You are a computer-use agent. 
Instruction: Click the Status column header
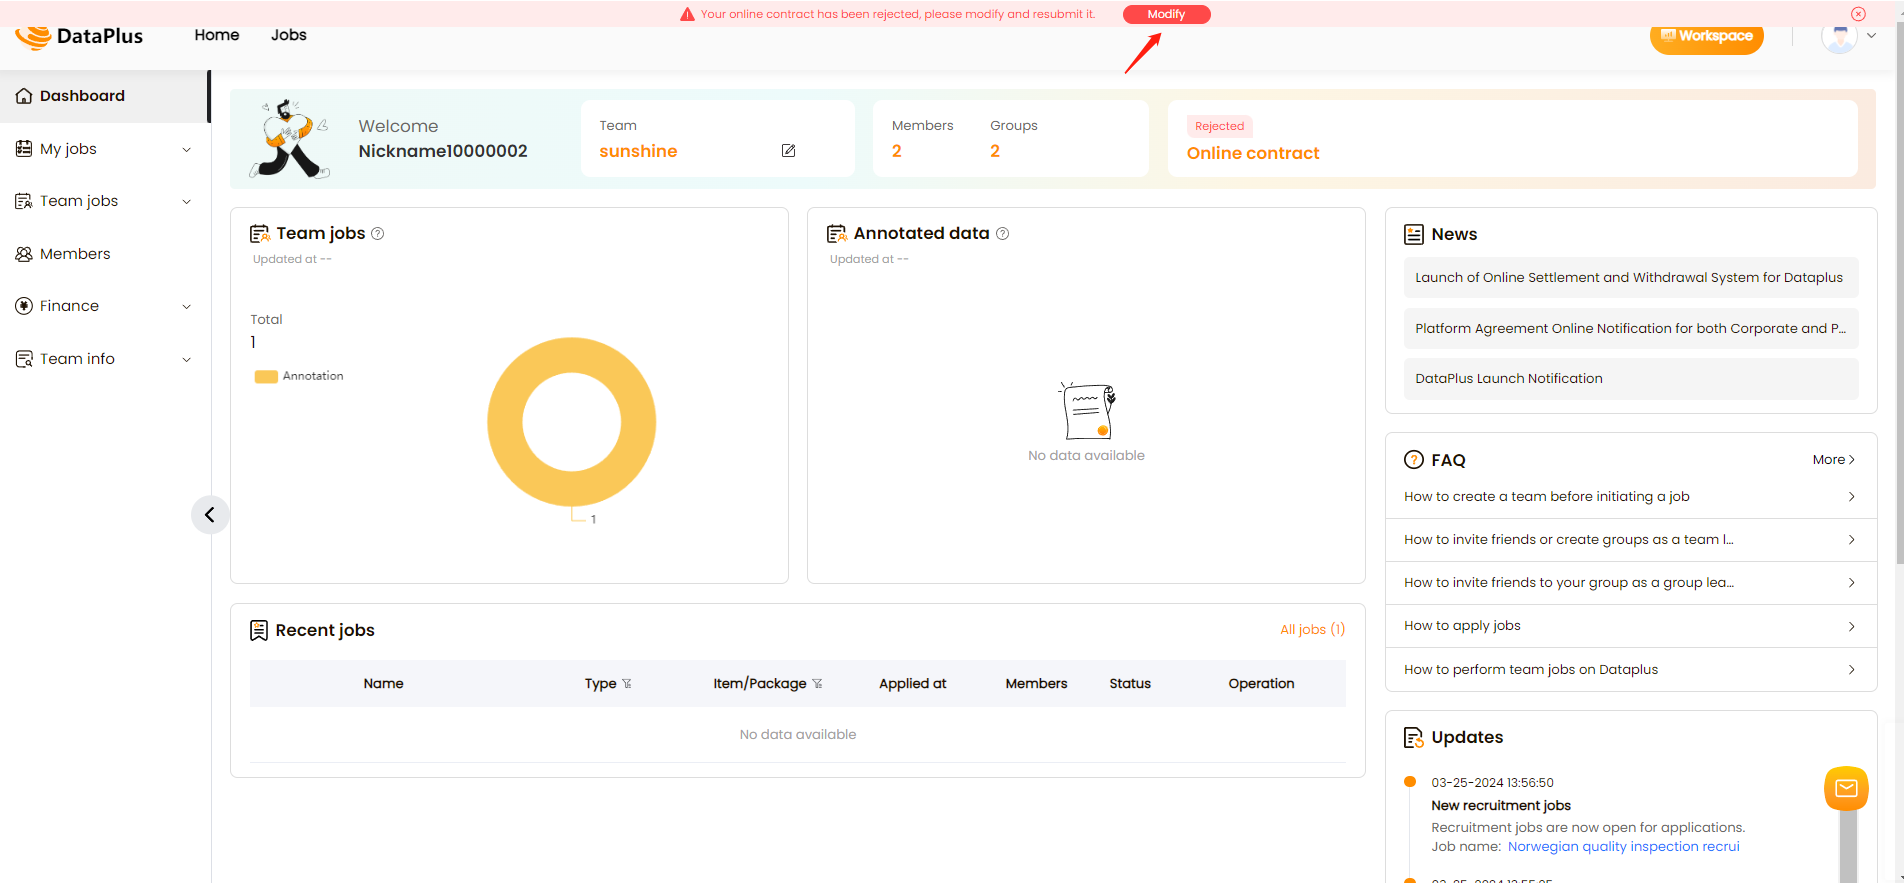(1130, 684)
